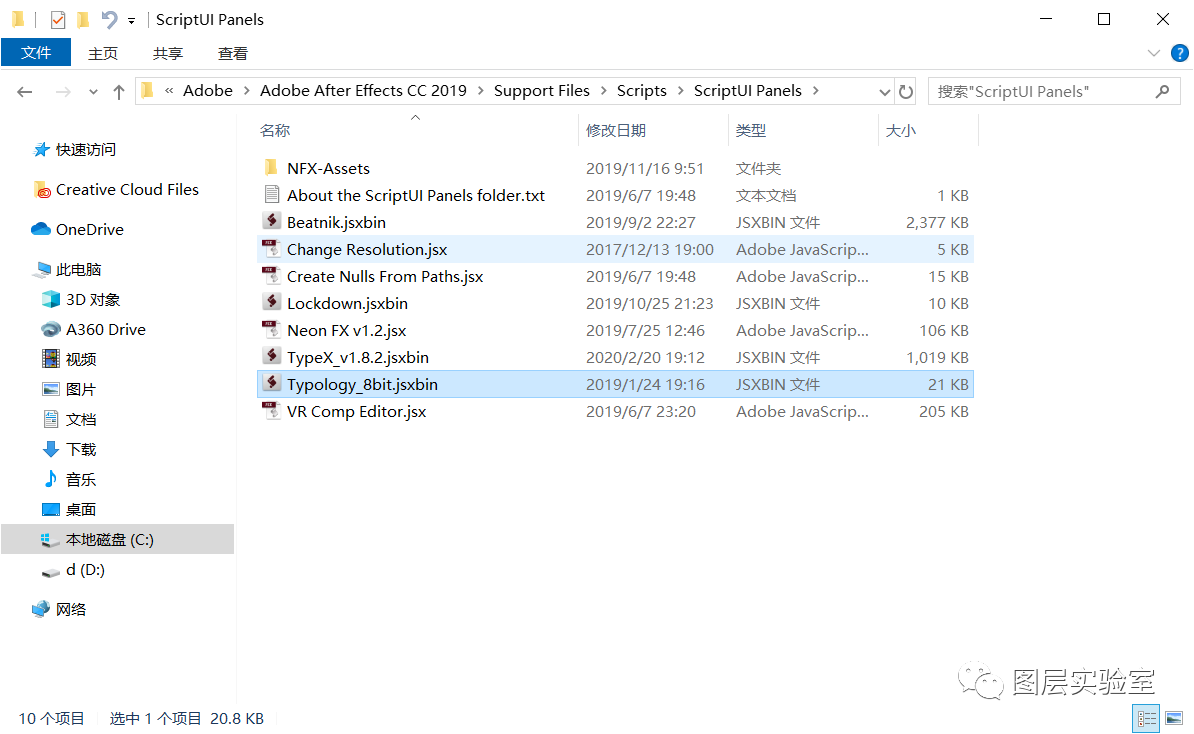Navigate to Scripts breadcrumb

[x=641, y=91]
